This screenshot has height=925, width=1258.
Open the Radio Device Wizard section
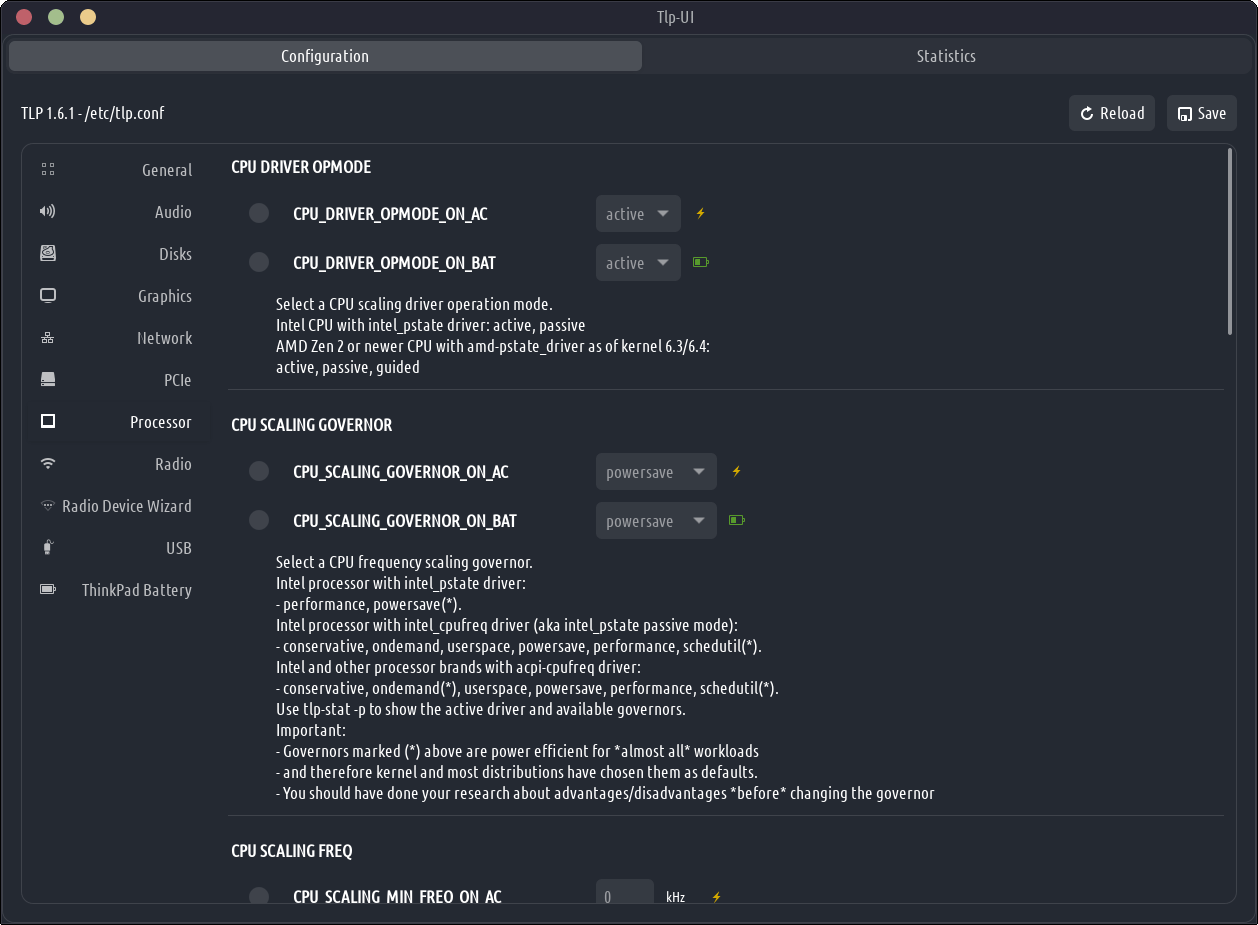coord(126,506)
